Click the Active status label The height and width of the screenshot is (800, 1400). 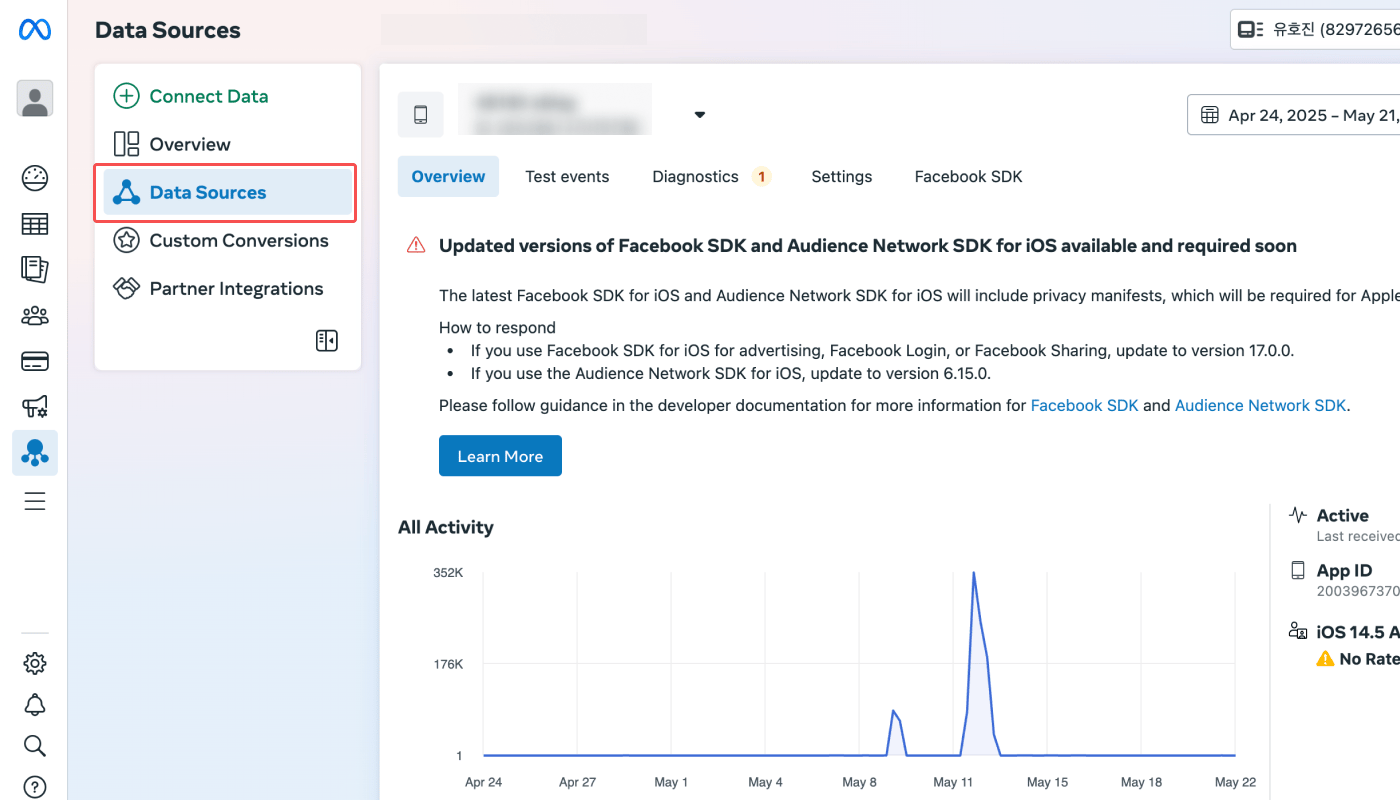coord(1342,516)
